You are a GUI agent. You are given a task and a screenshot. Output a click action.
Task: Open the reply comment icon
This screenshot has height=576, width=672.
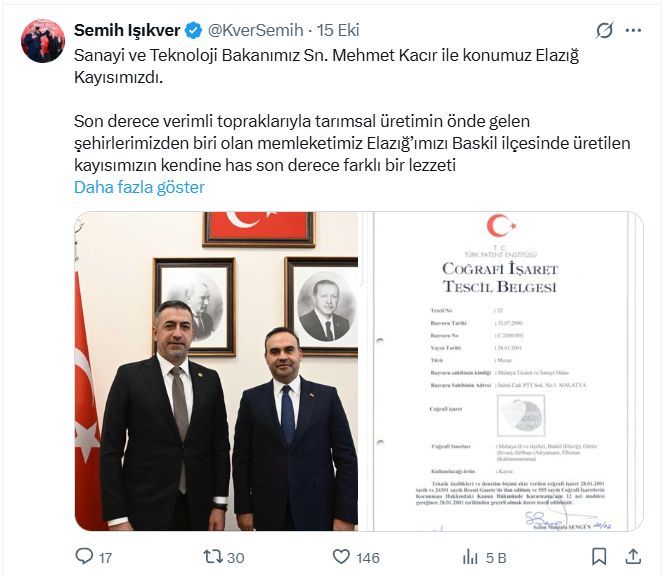(84, 556)
